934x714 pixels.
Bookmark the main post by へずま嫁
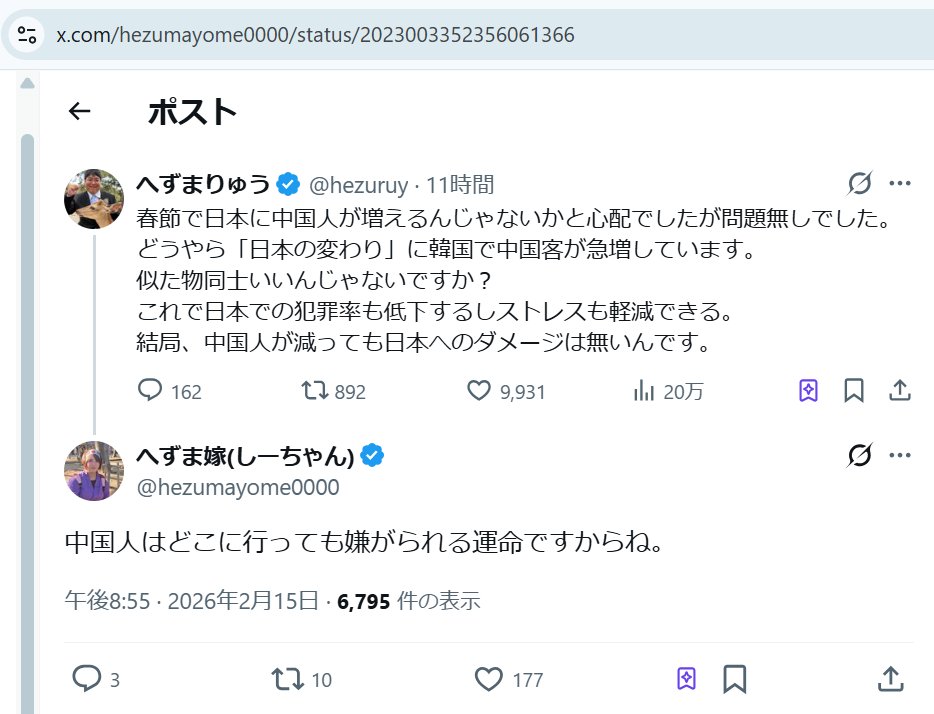[x=735, y=680]
